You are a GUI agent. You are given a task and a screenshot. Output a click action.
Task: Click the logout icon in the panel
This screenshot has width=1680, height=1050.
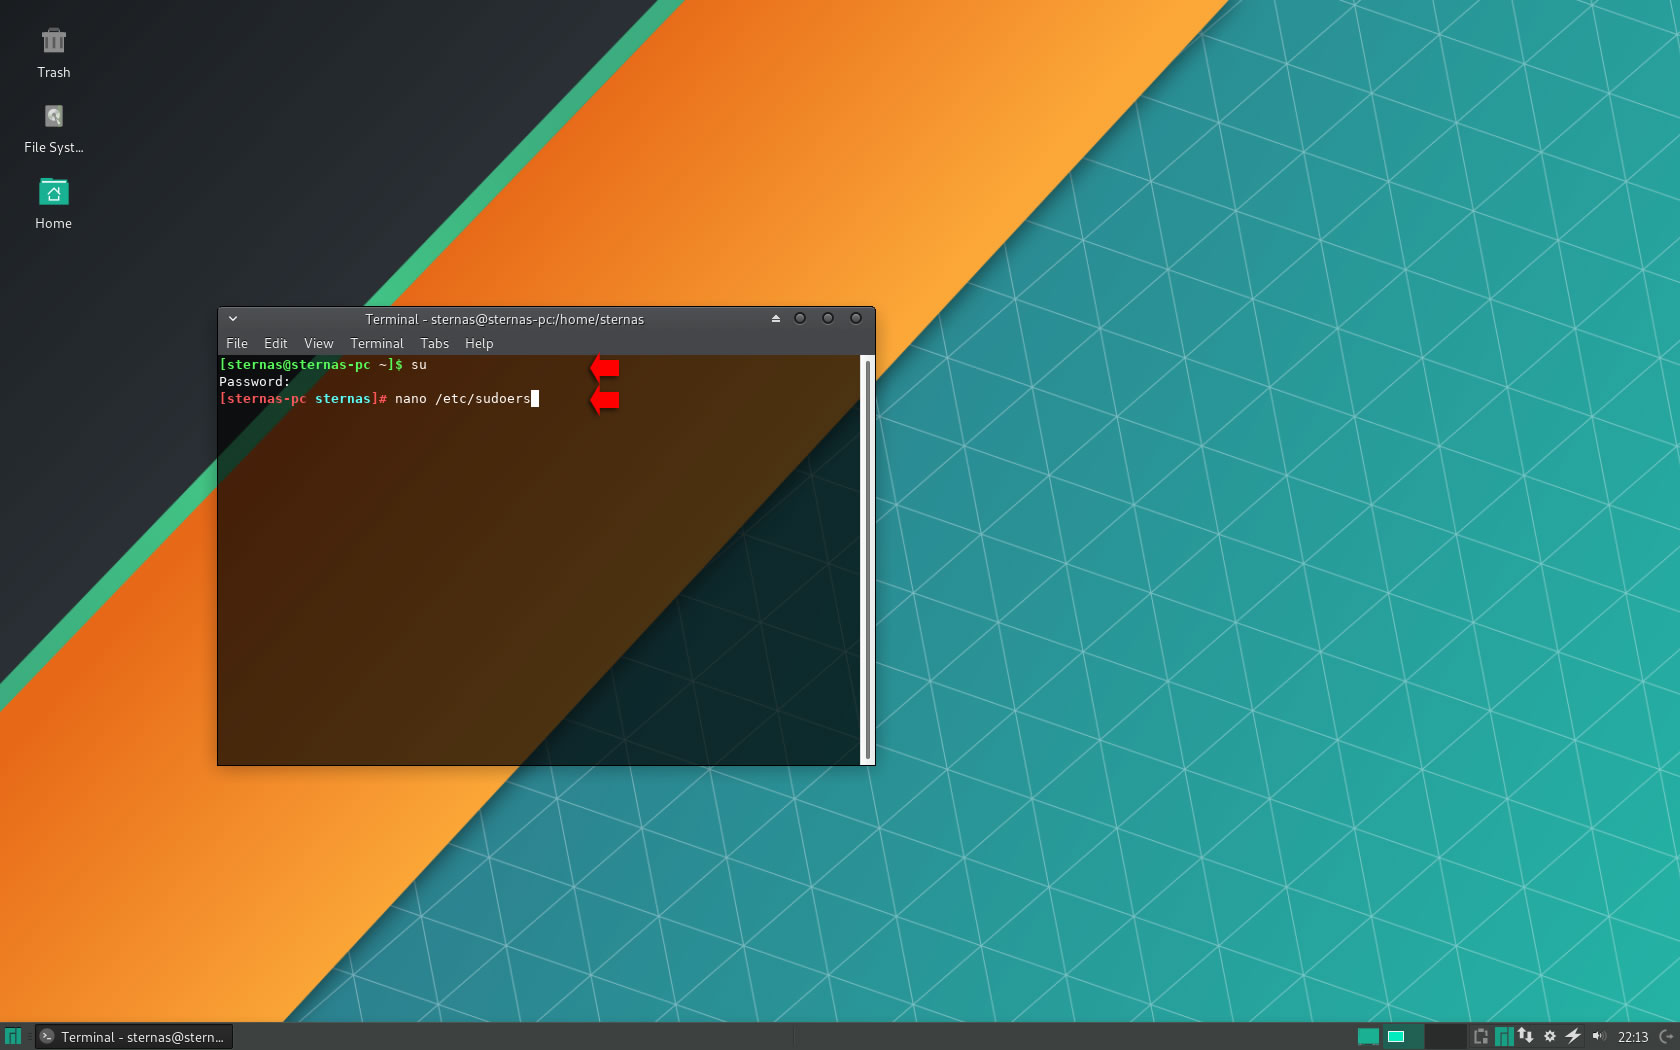click(x=1667, y=1037)
